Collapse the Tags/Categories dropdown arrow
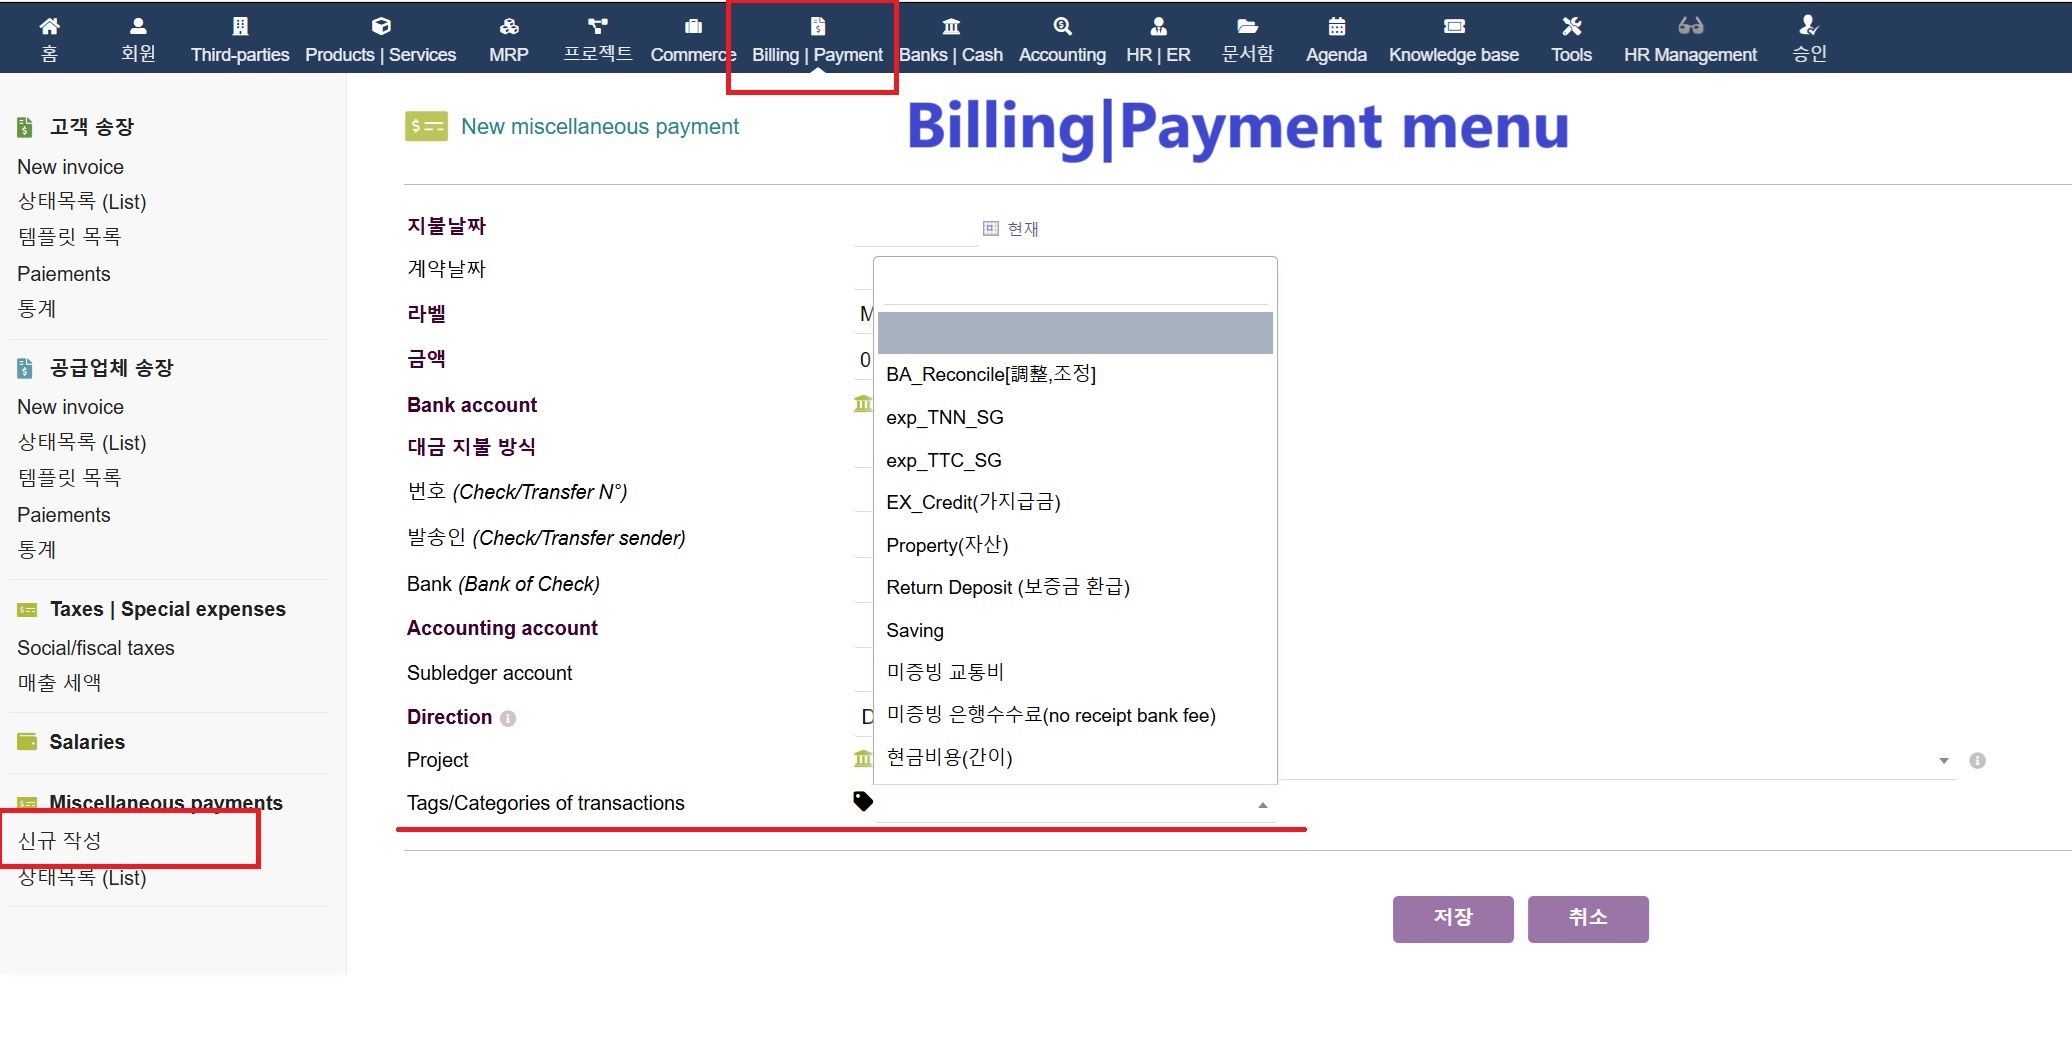Viewport: 2072px width, 1048px height. (x=1262, y=805)
